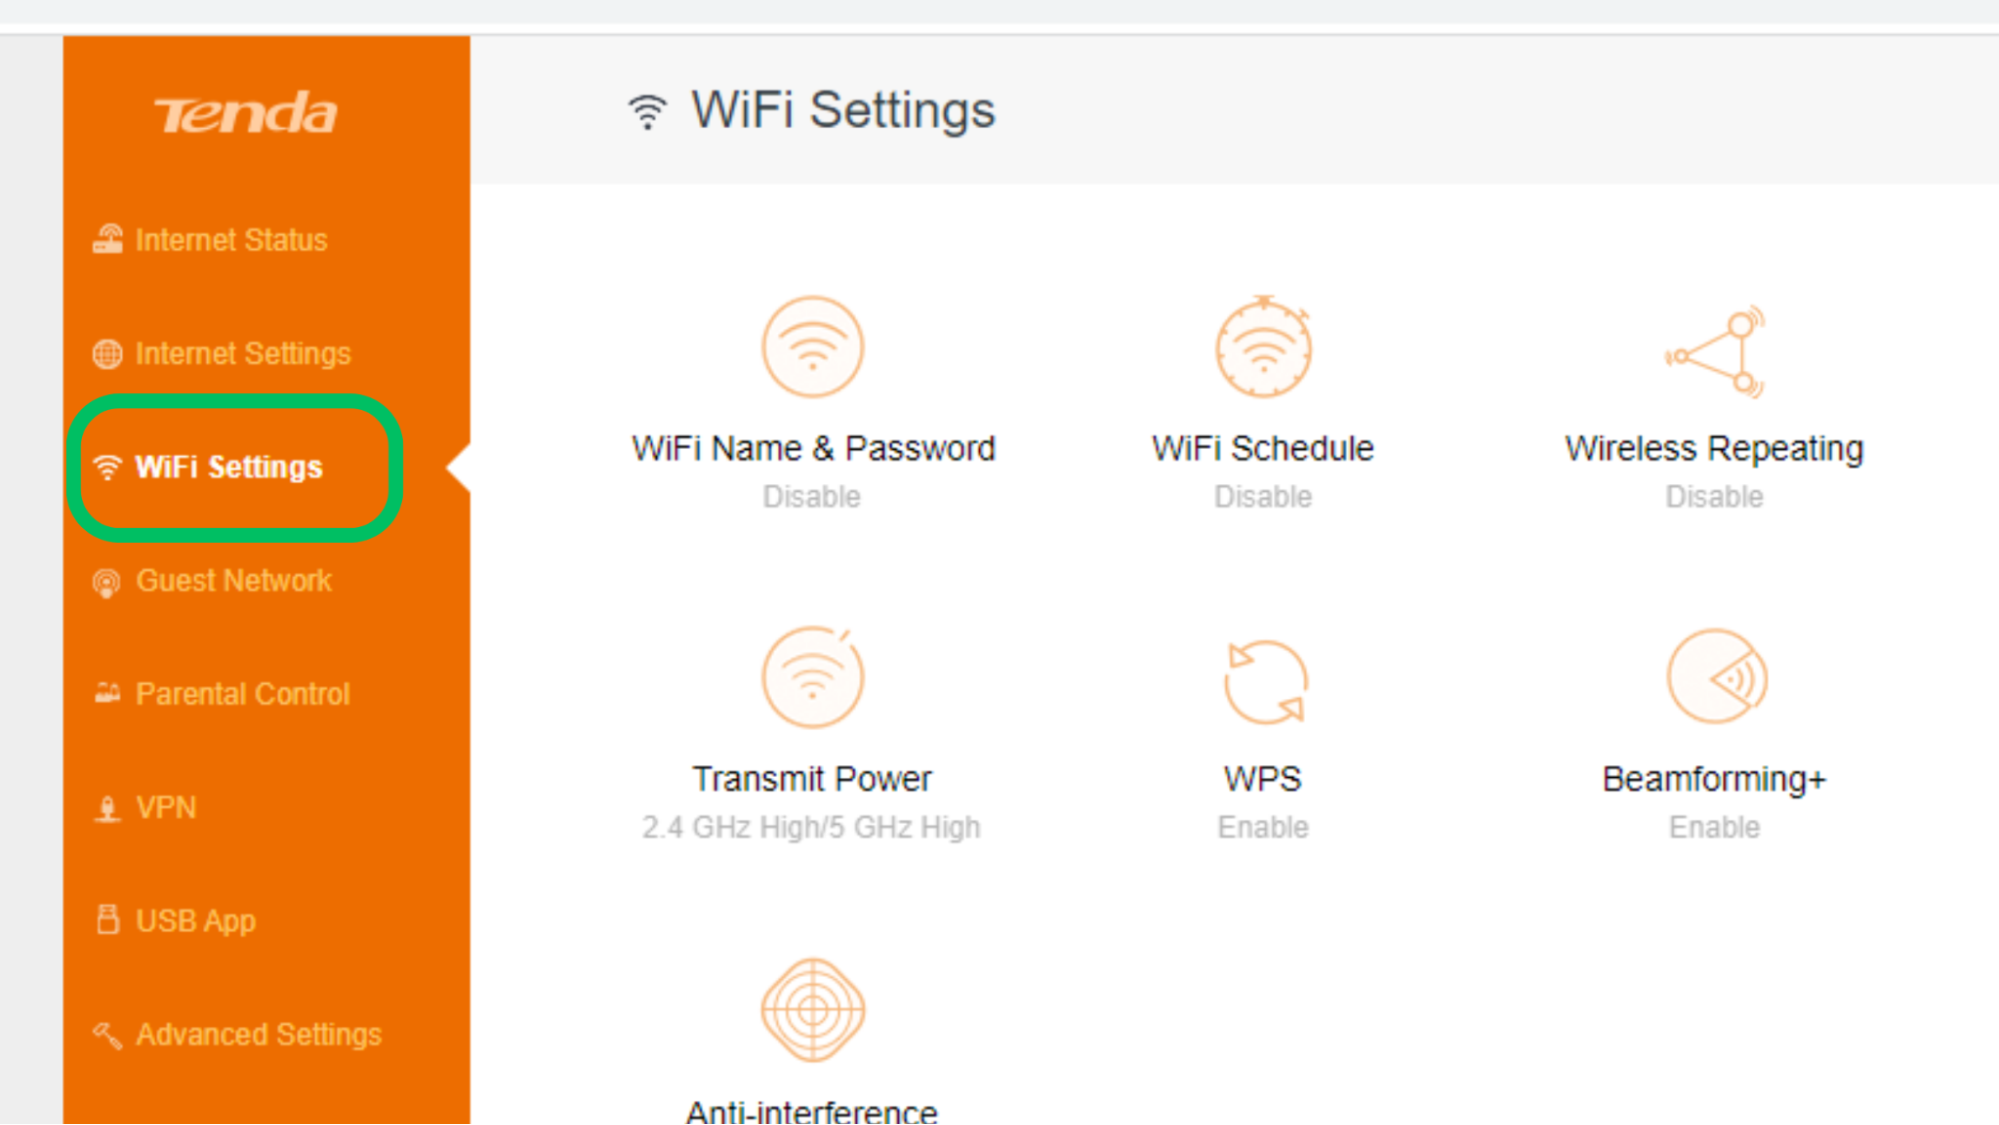Viewport: 1999px width, 1125px height.
Task: Toggle WPS Enable setting
Action: (x=1260, y=728)
